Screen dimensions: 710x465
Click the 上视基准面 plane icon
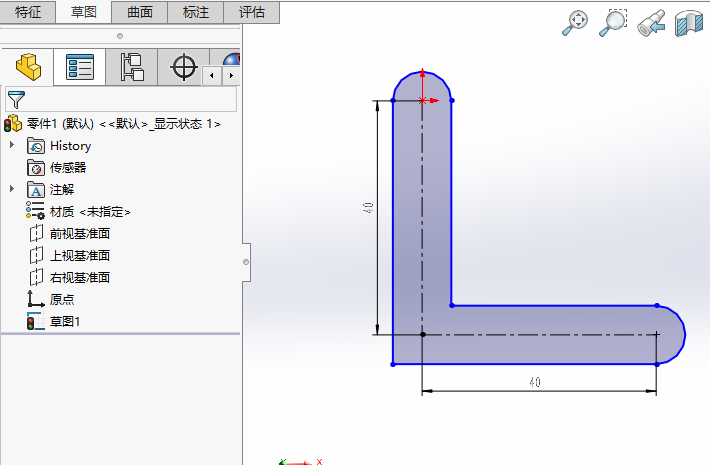pyautogui.click(x=36, y=255)
